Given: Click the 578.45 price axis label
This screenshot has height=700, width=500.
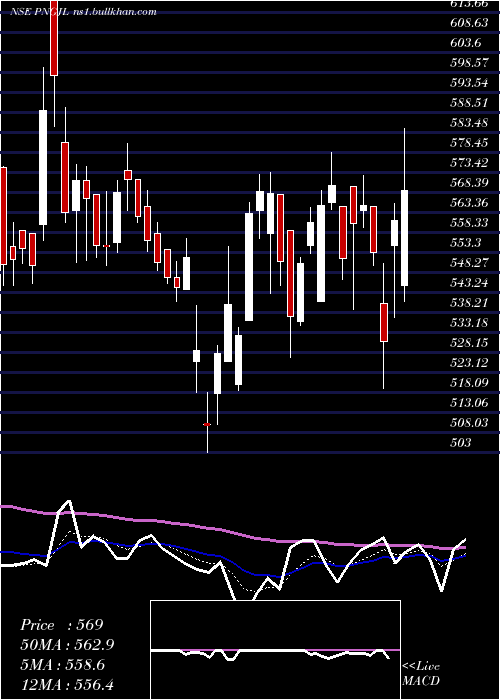Looking at the screenshot, I should click(x=469, y=143).
